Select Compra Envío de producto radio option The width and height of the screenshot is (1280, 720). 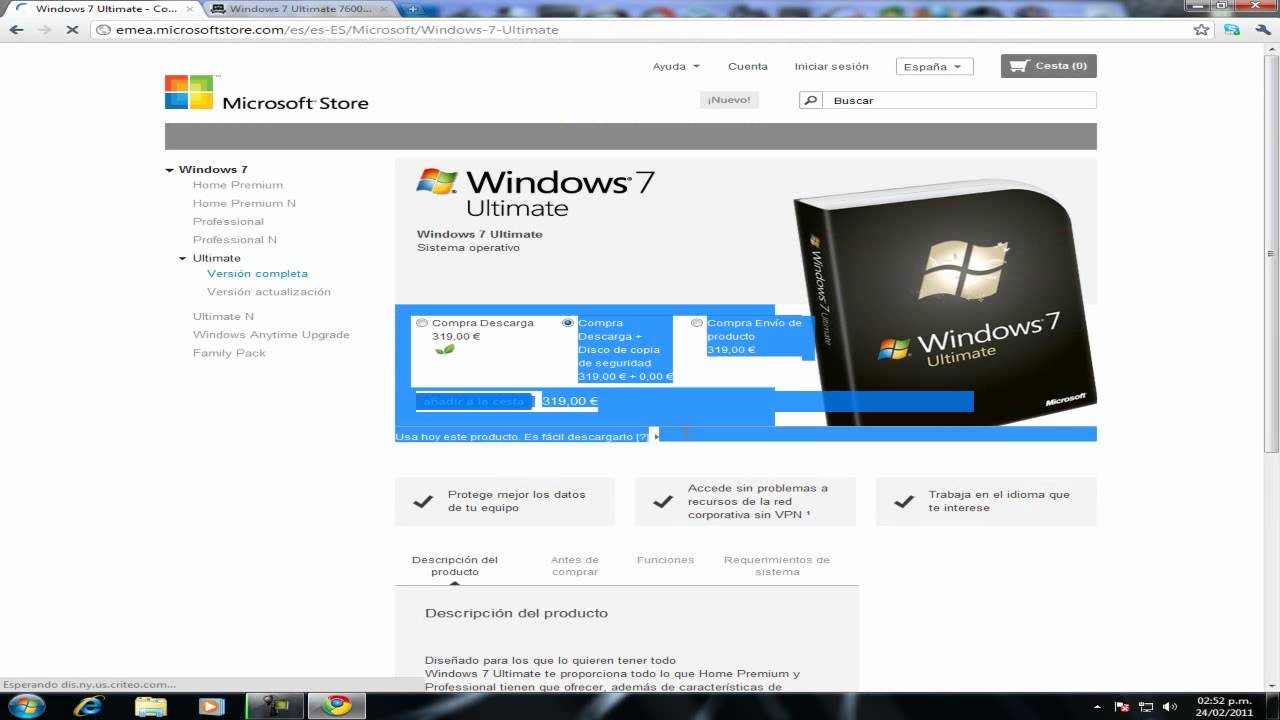click(697, 323)
